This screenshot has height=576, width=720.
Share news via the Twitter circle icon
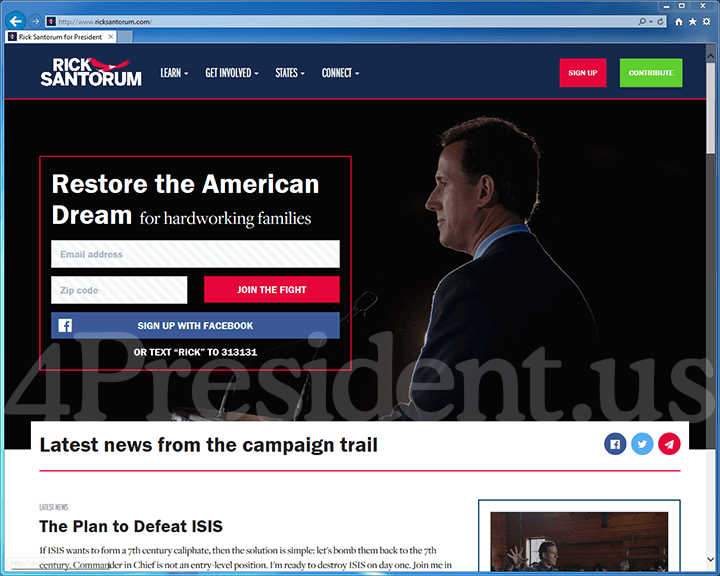642,444
